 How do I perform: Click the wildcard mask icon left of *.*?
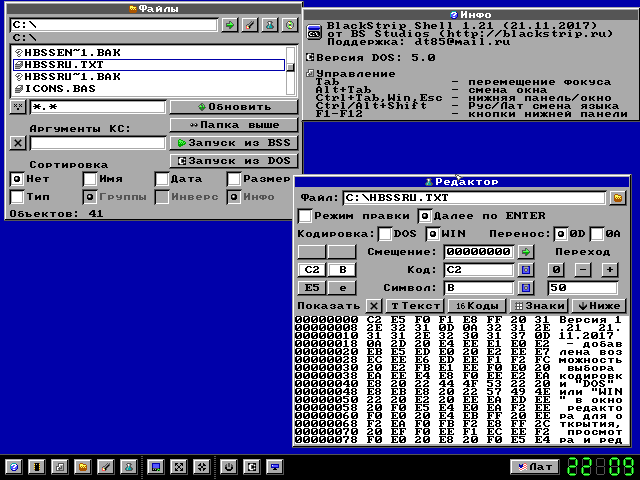tap(18, 107)
